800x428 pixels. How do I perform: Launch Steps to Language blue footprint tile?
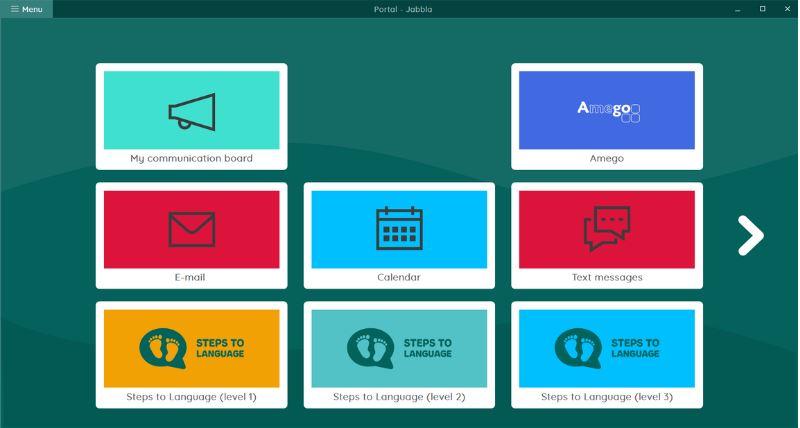[607, 347]
